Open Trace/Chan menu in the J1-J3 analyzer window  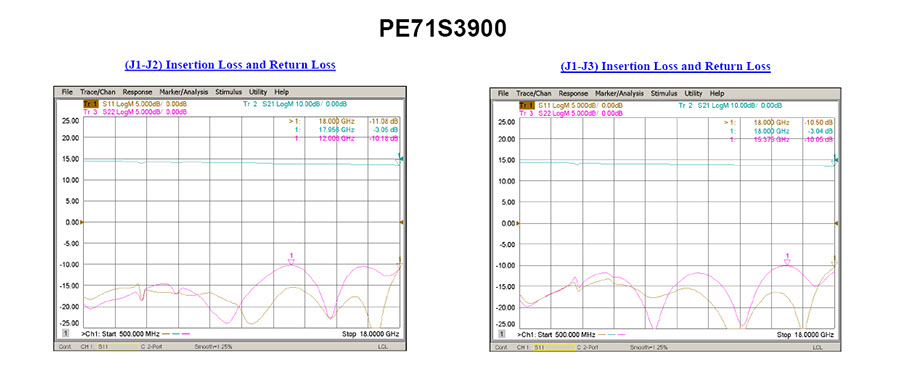(534, 93)
